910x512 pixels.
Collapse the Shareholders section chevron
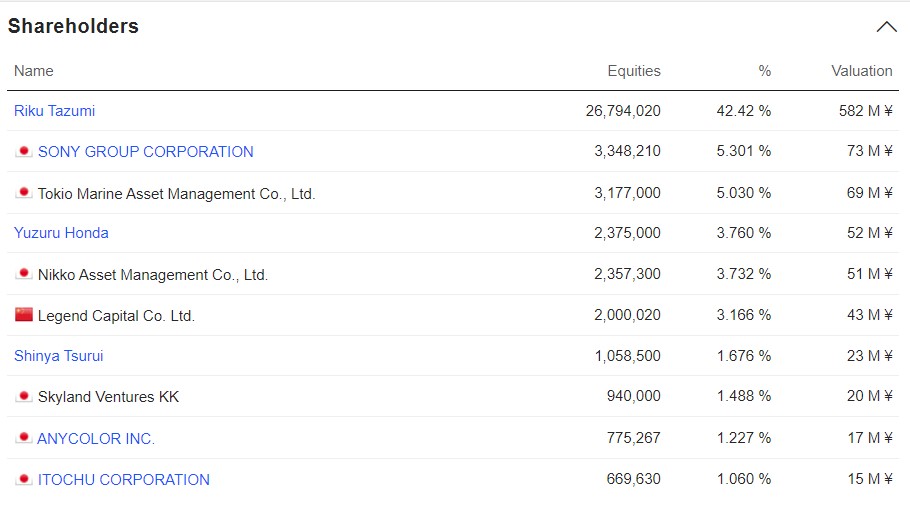tap(886, 27)
